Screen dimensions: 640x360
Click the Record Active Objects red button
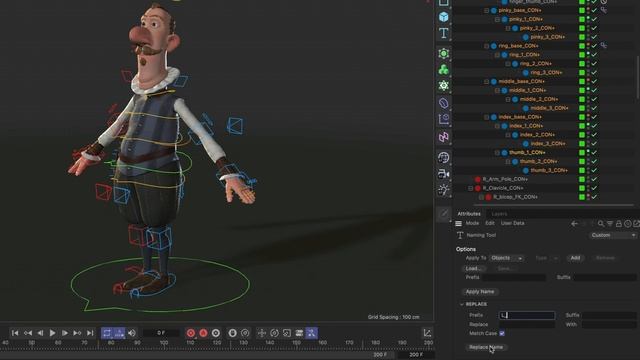coord(191,333)
